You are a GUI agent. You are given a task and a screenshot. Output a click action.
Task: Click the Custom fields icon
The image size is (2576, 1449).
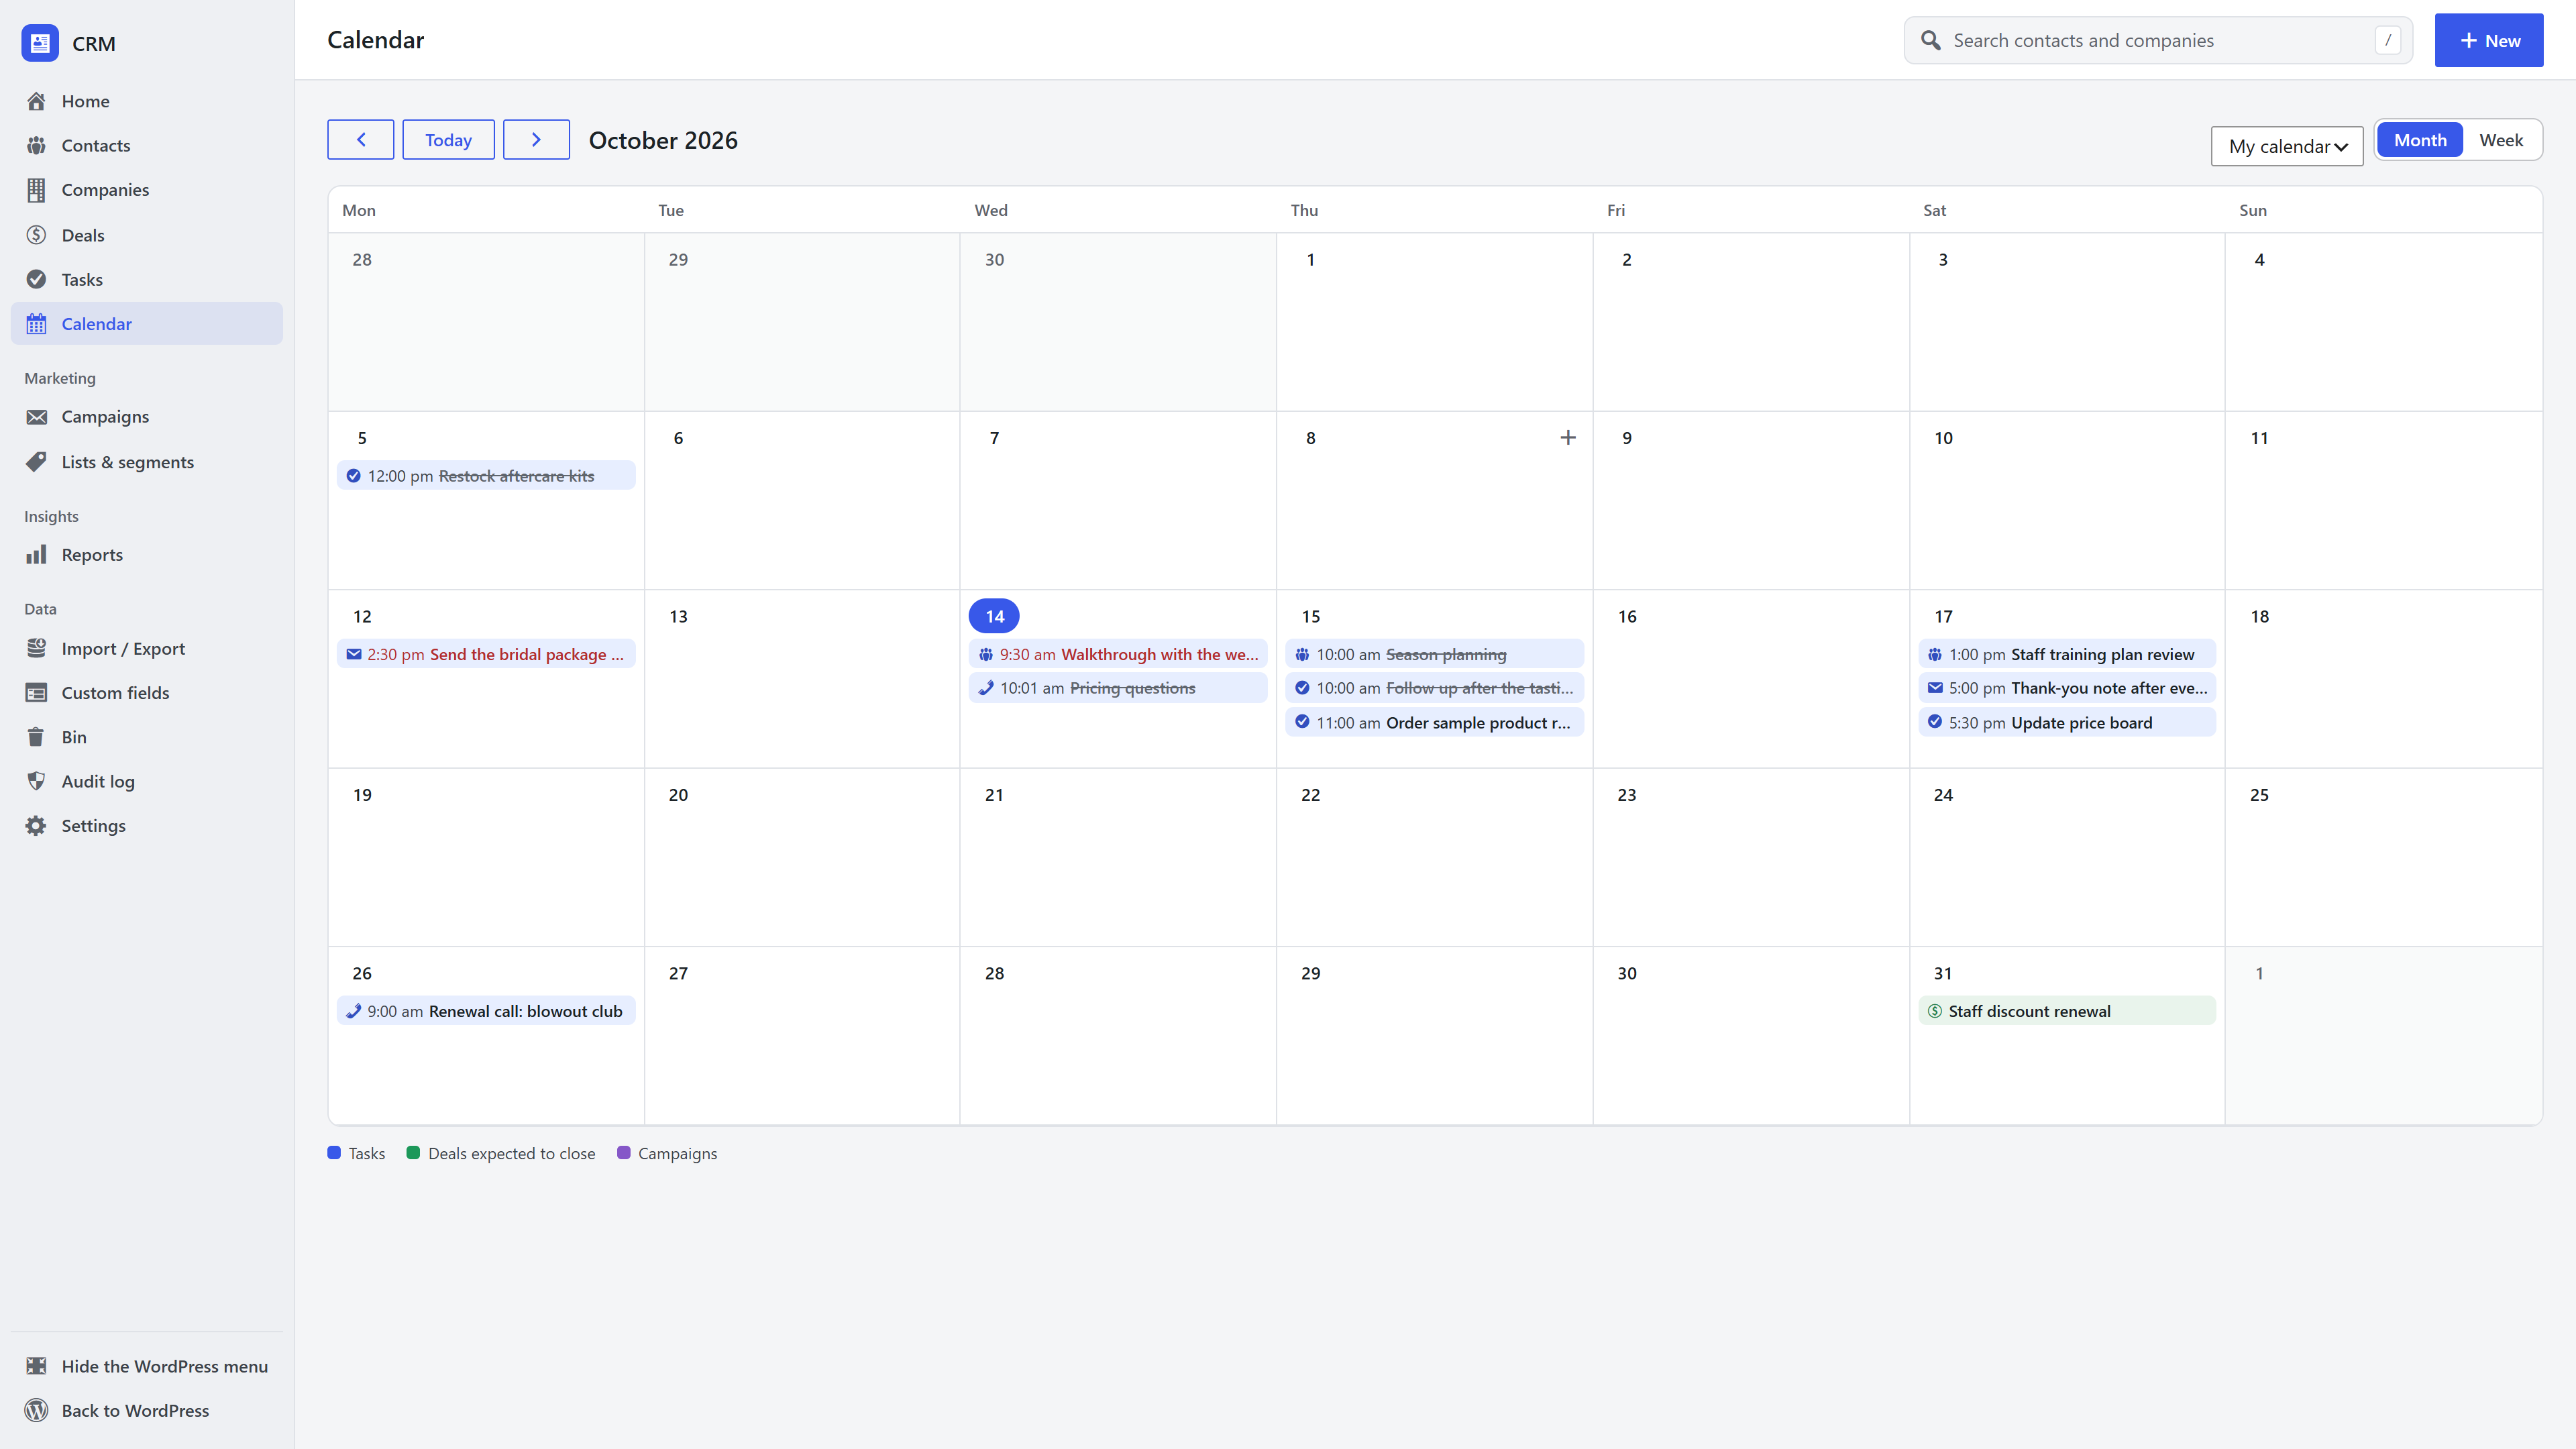tap(37, 693)
